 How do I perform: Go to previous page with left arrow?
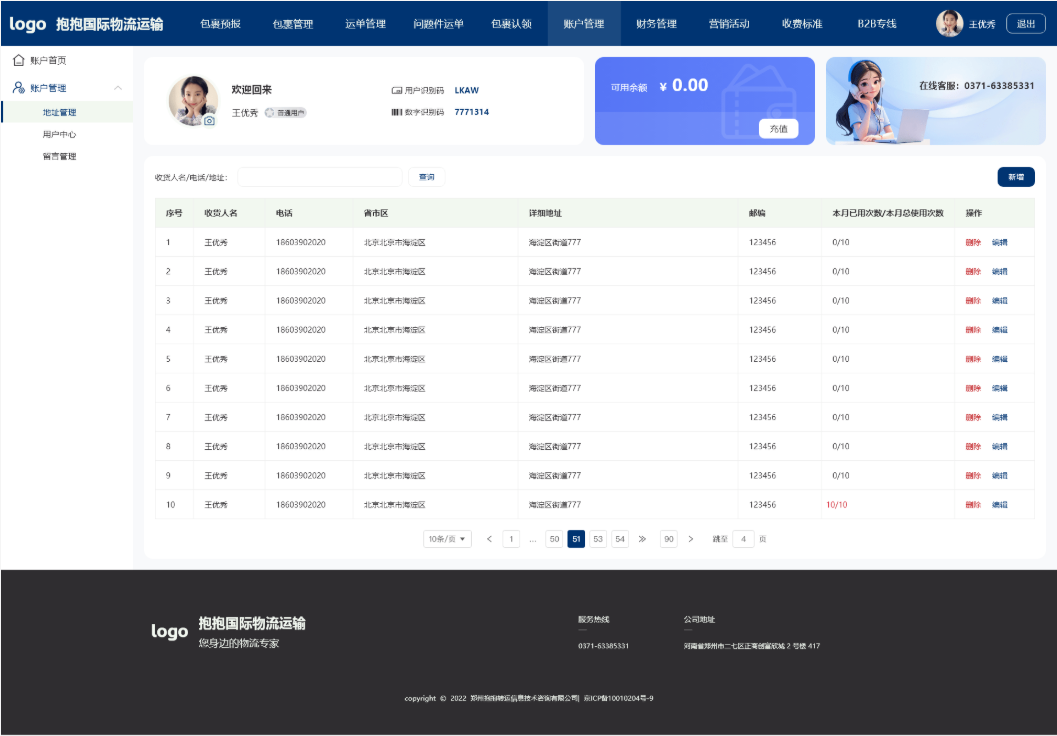[489, 539]
